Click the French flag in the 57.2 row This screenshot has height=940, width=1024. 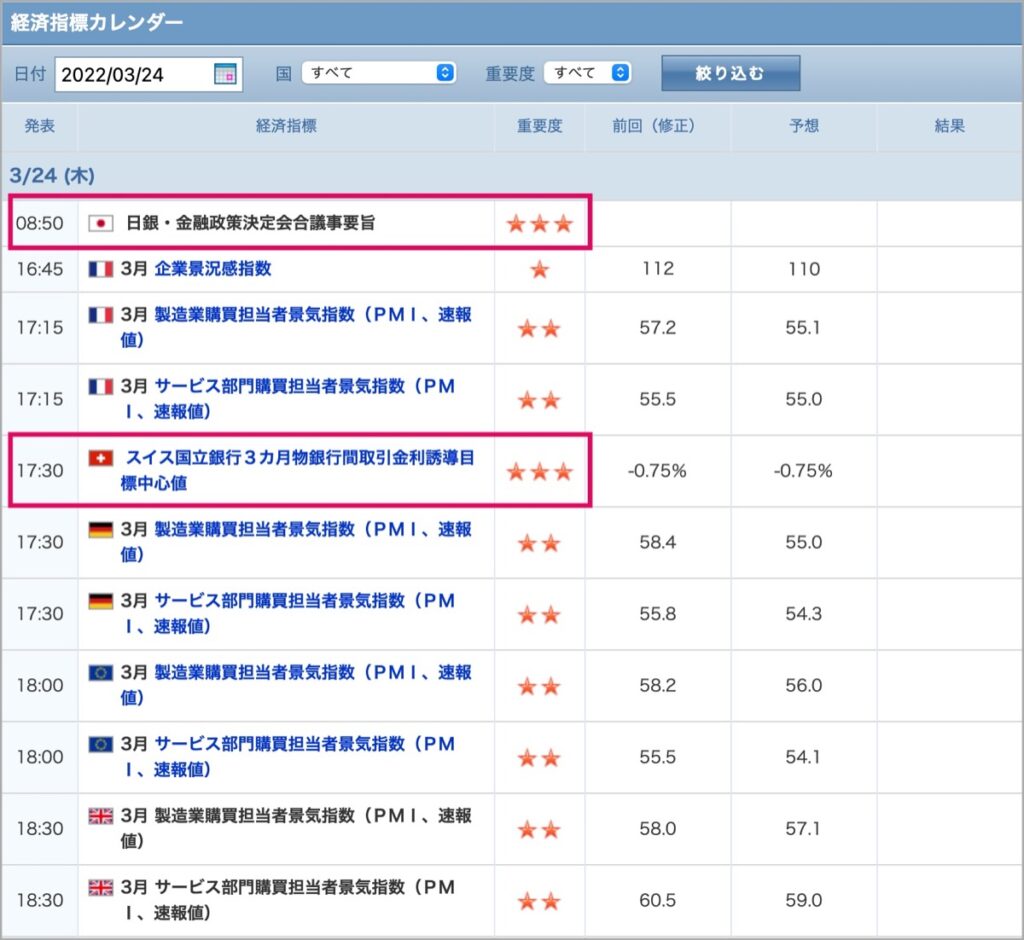tap(101, 315)
